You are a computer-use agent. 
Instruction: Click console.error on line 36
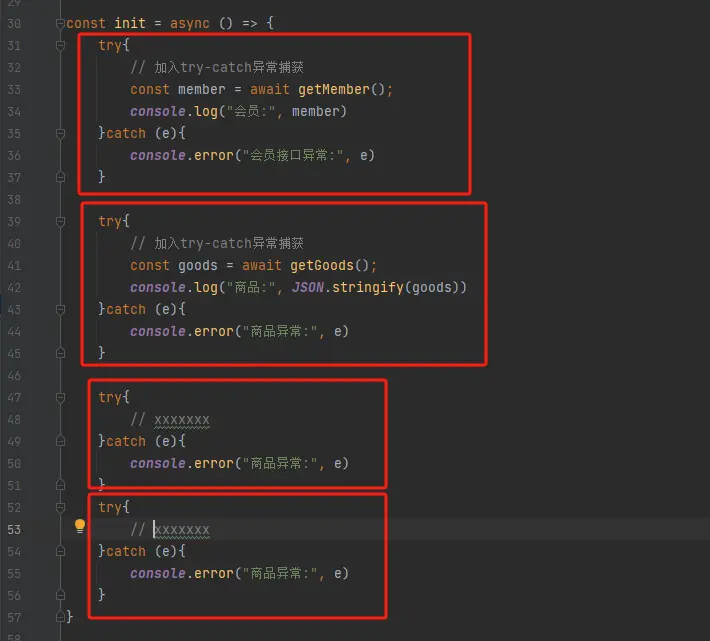tap(182, 155)
